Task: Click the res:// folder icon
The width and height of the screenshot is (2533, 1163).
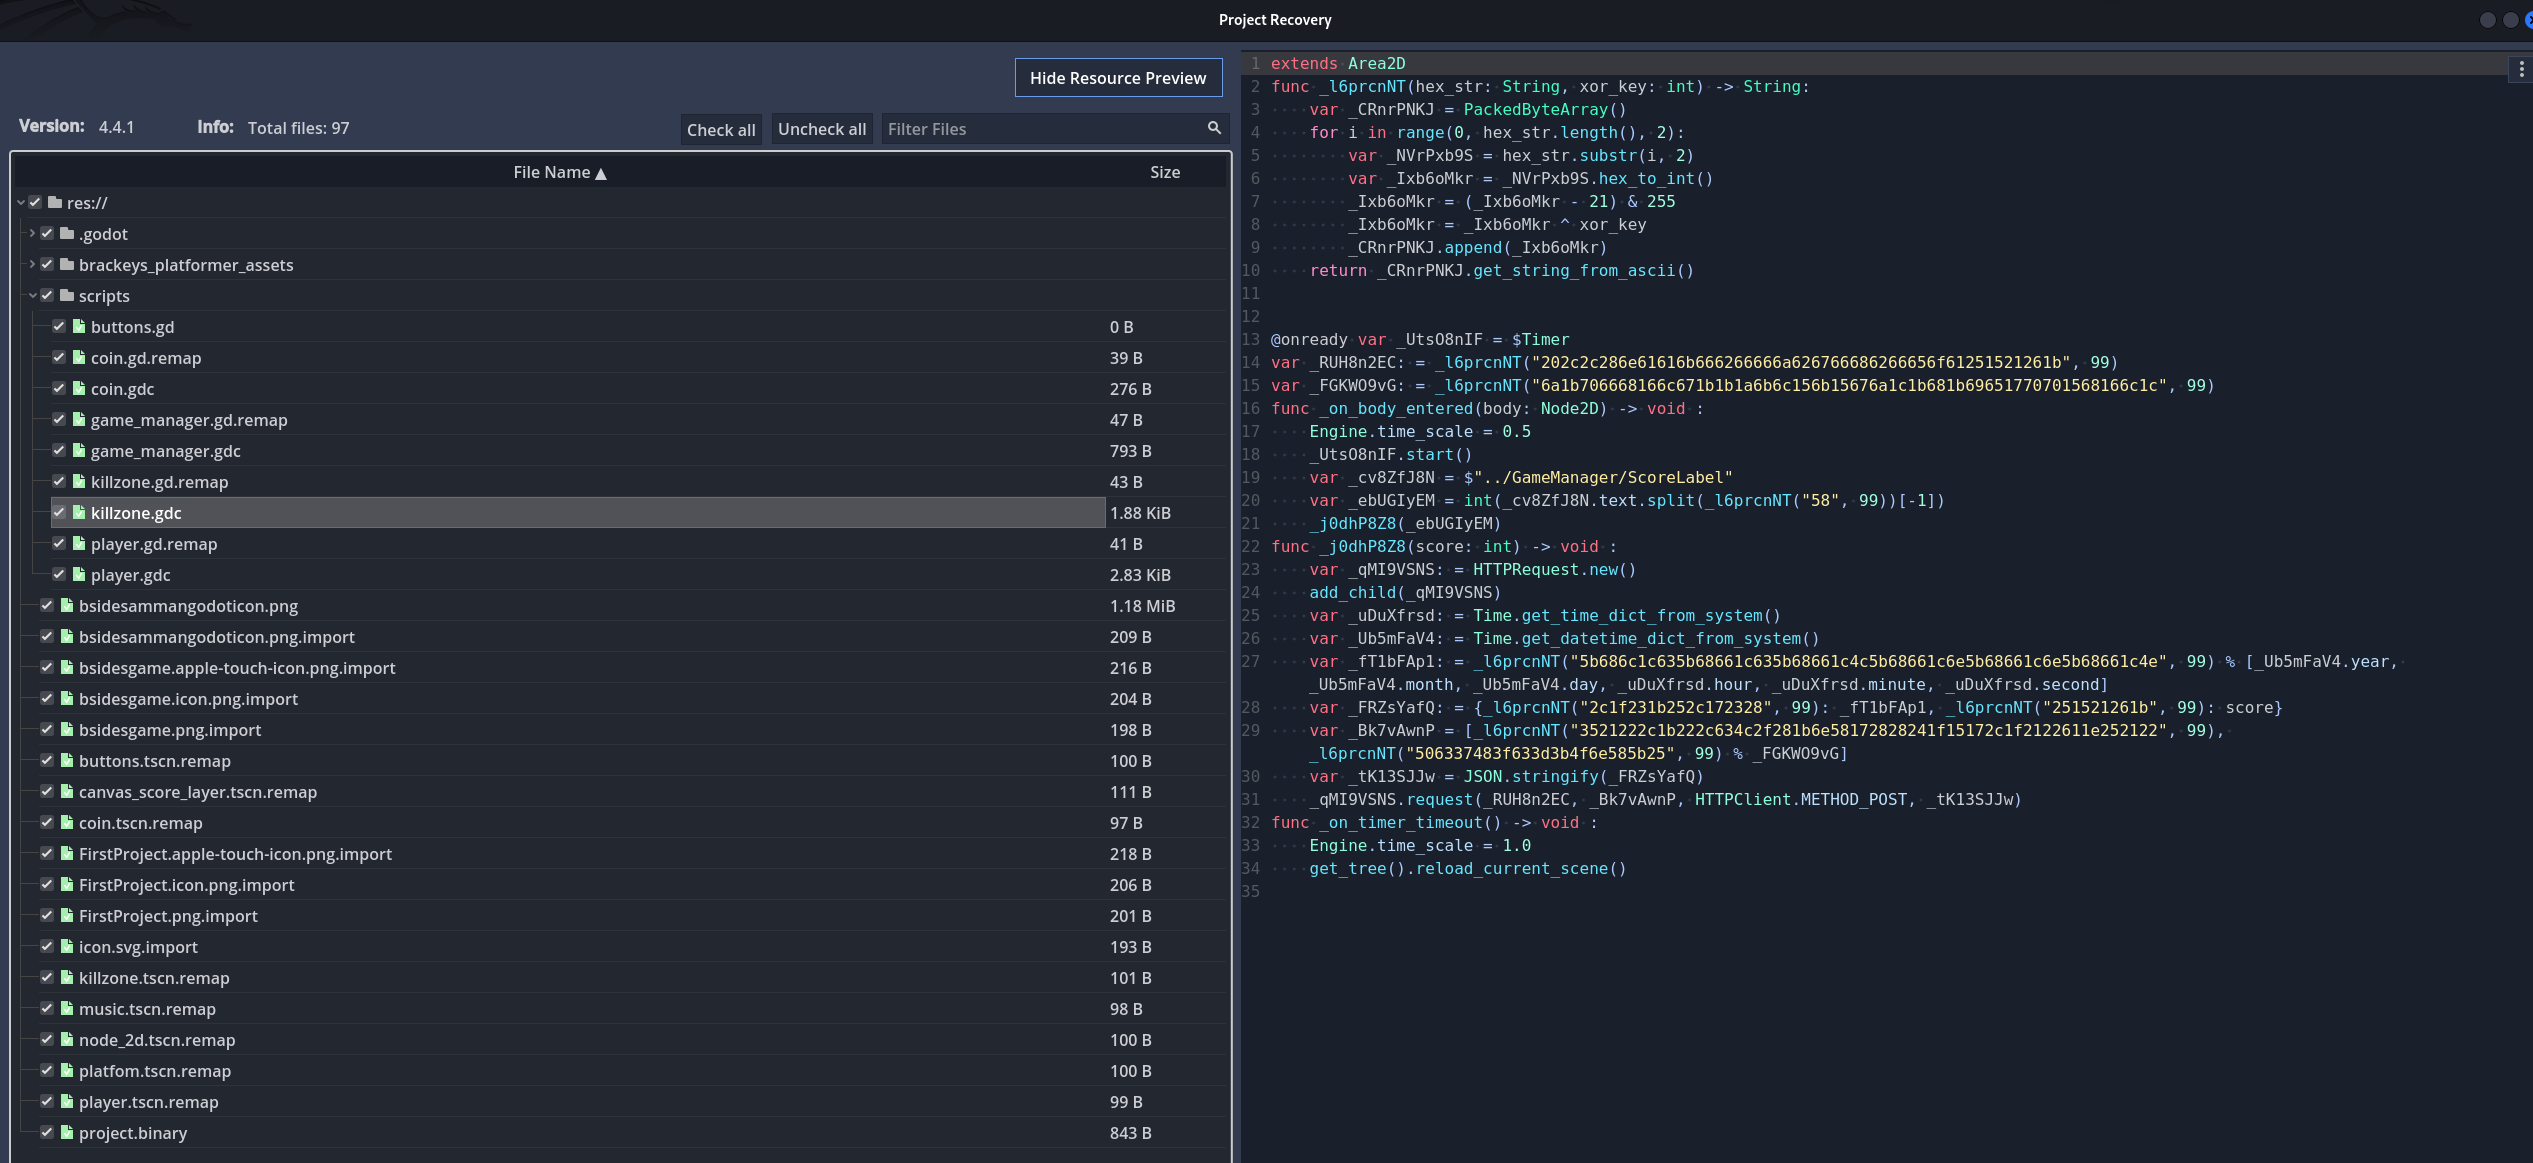Action: (55, 202)
